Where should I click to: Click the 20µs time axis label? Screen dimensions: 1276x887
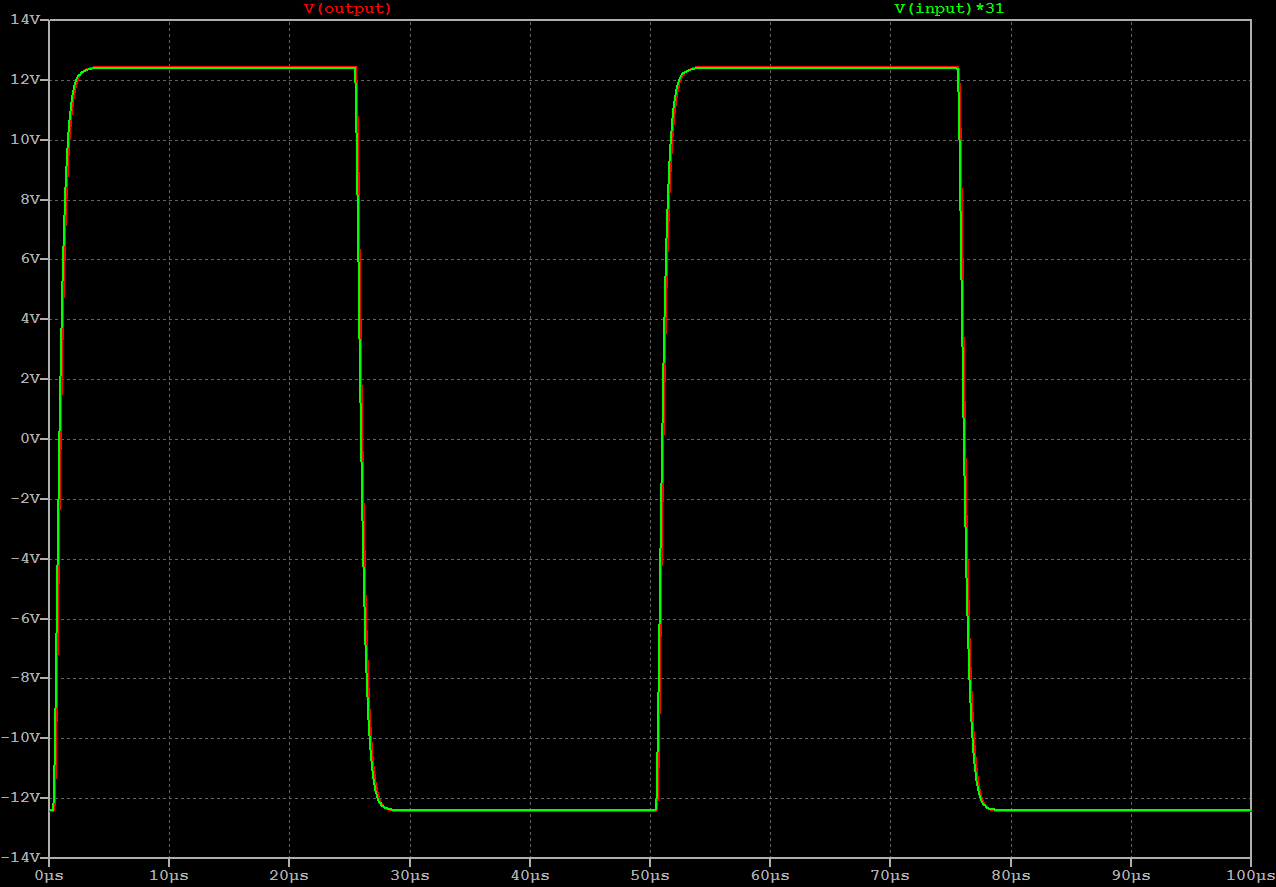point(289,875)
